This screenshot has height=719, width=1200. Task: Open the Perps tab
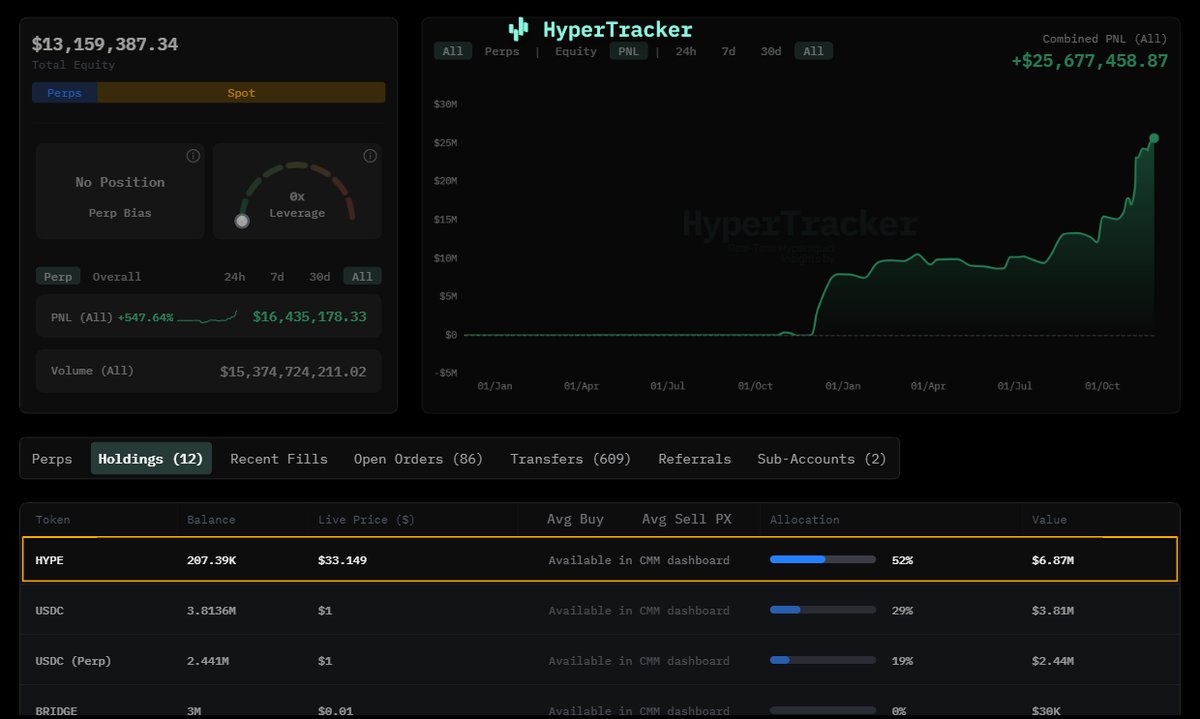pos(52,458)
